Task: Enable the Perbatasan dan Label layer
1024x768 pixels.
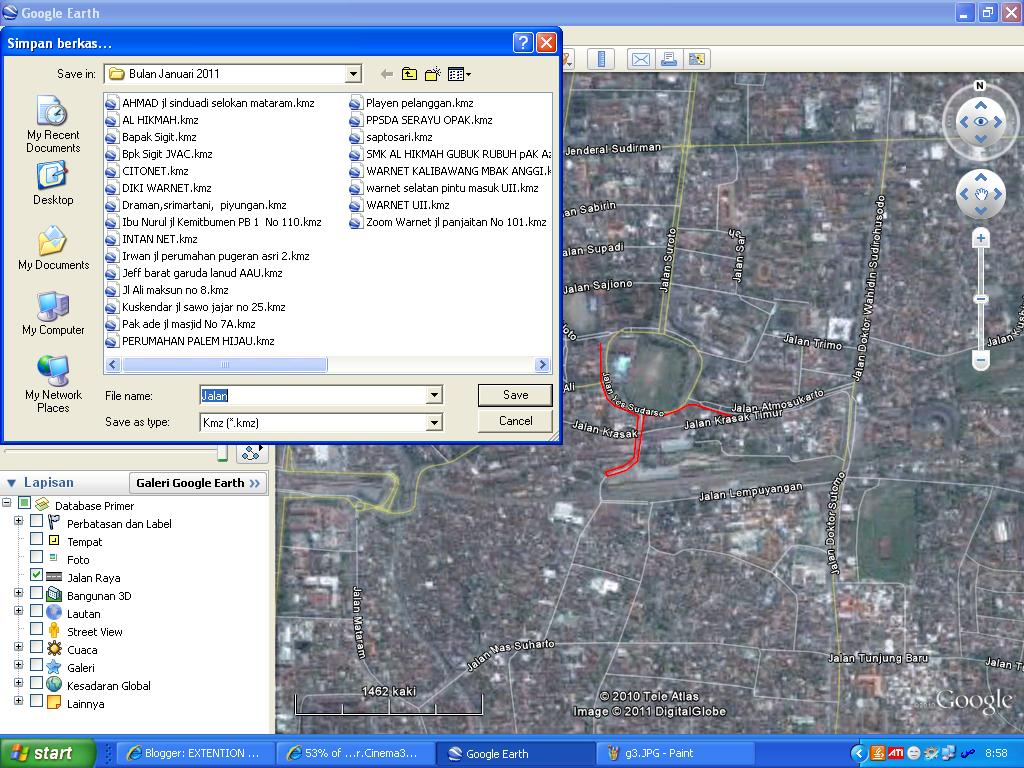Action: click(x=37, y=521)
